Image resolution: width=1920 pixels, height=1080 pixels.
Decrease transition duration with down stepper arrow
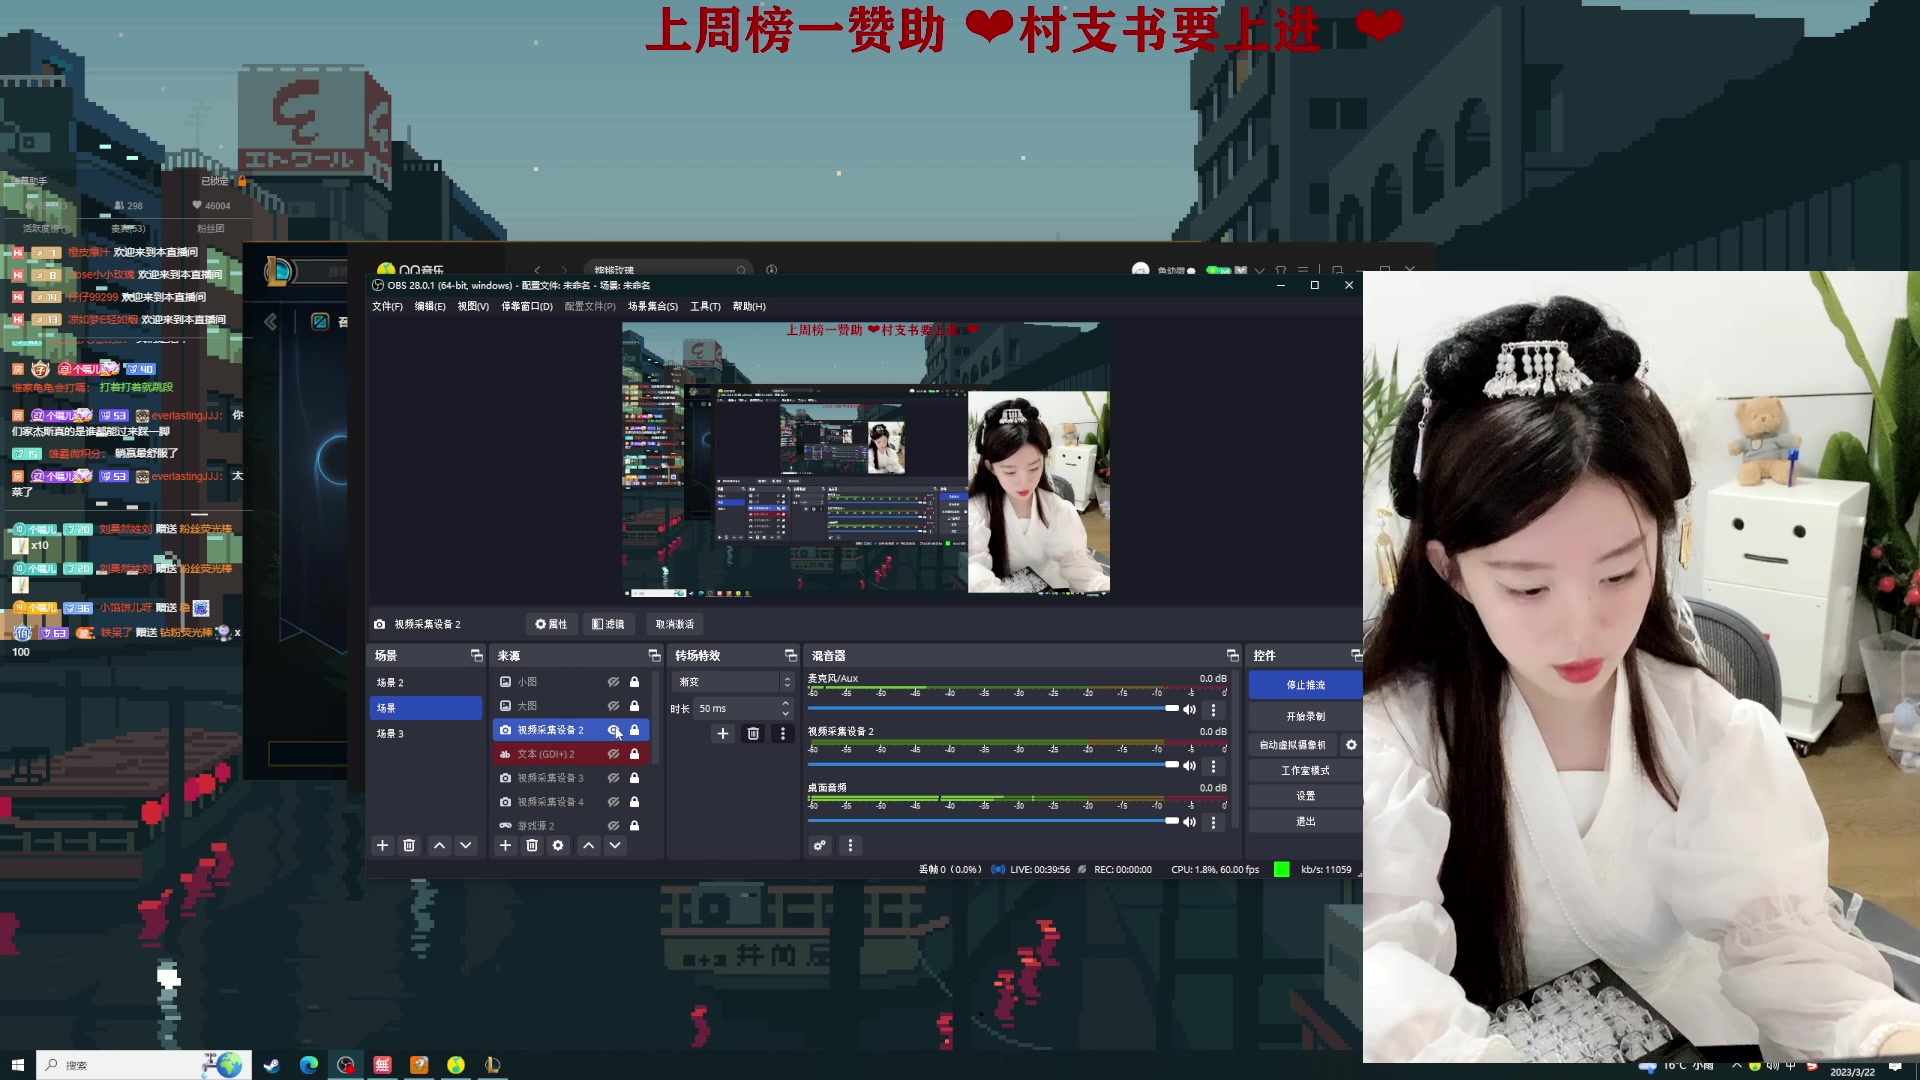click(x=785, y=713)
